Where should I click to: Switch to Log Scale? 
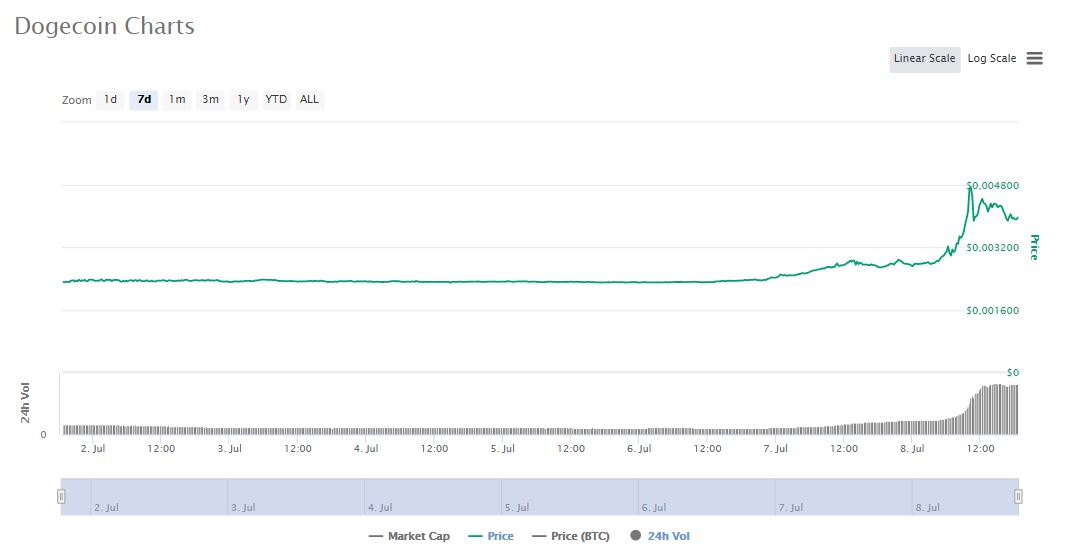click(x=991, y=59)
